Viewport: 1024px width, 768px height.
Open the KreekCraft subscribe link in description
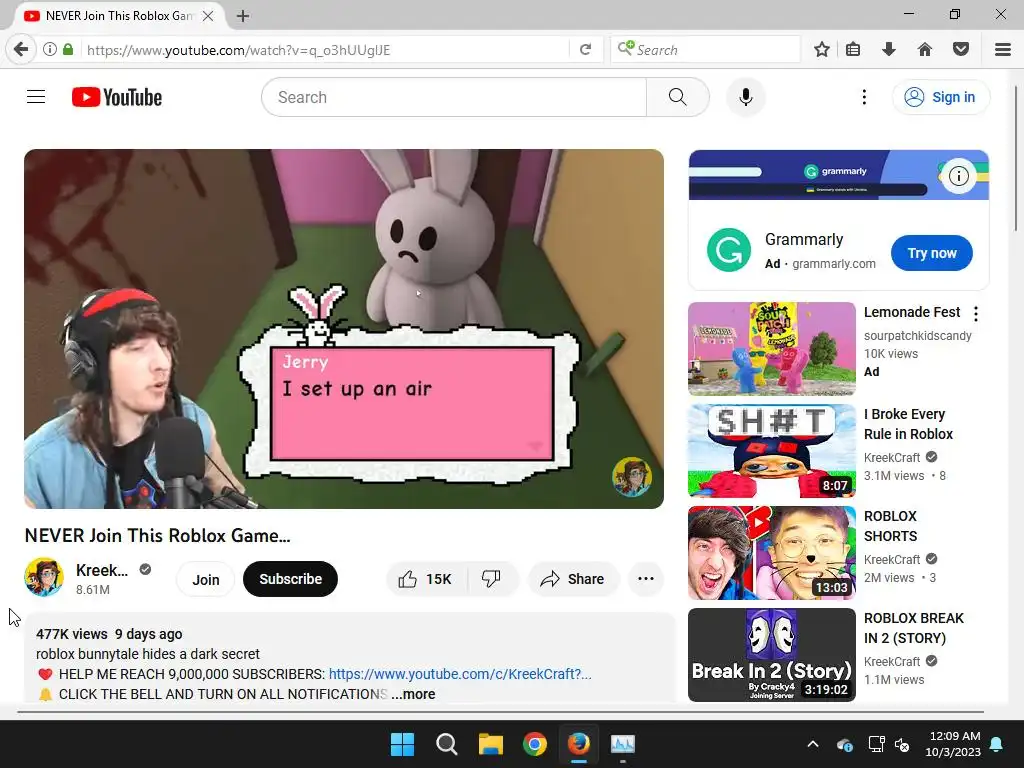point(460,674)
